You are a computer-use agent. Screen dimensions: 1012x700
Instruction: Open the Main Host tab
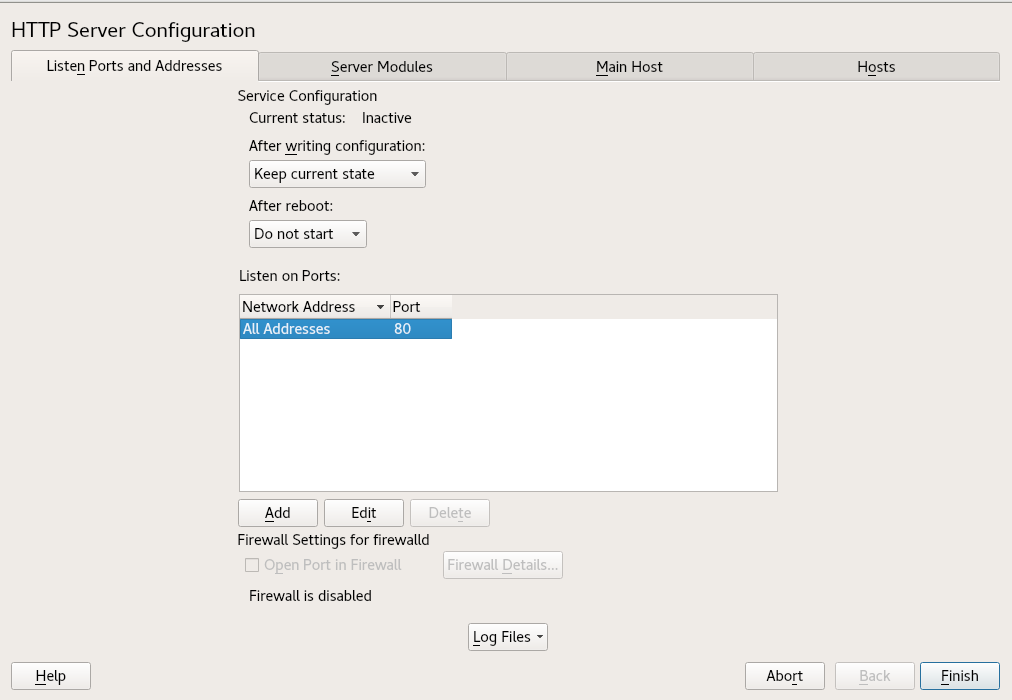click(629, 66)
